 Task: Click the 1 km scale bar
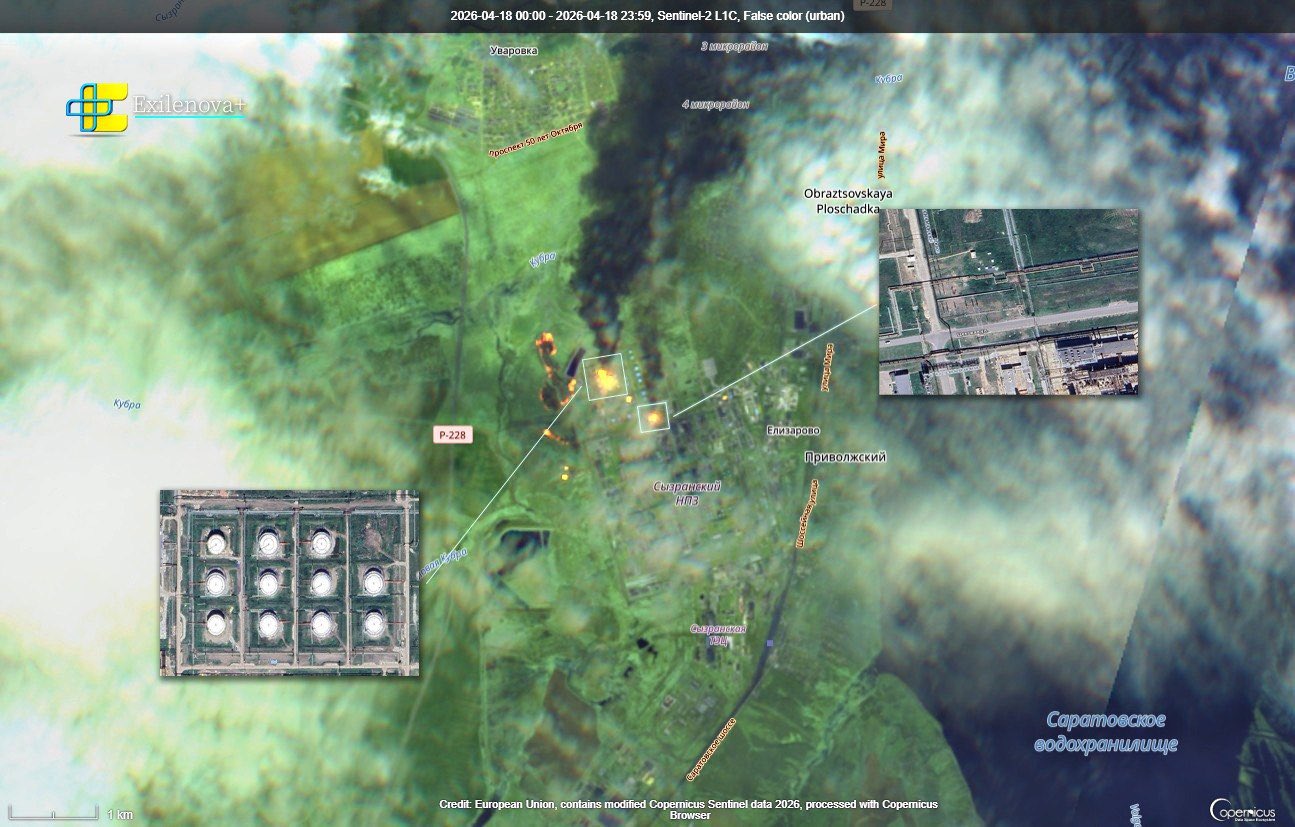point(70,812)
